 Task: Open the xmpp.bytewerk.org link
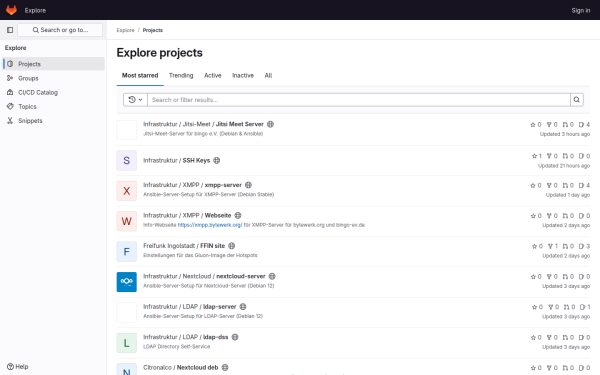click(210, 225)
